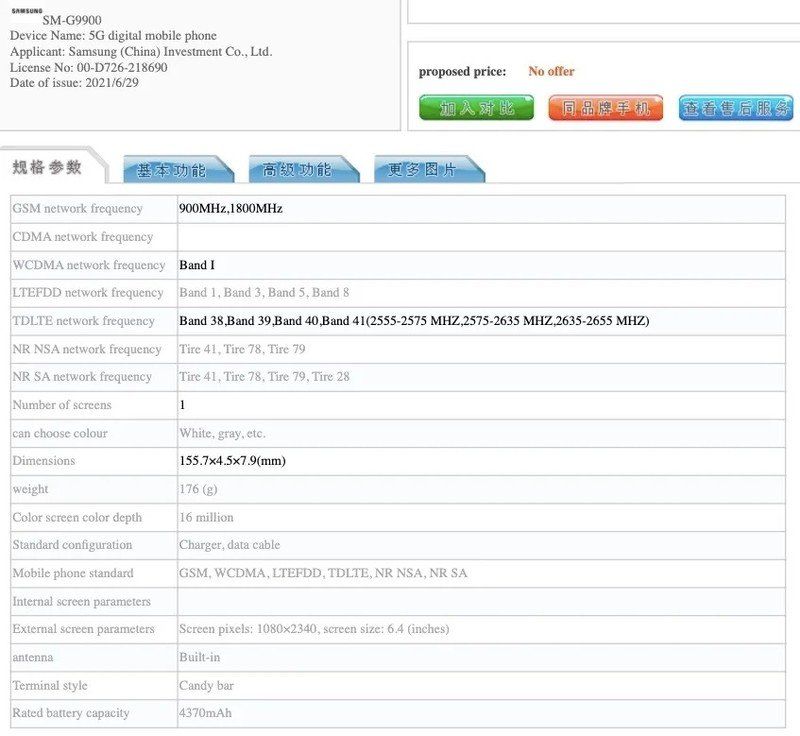Viewport: 800px width, 736px height.
Task: Click 'CDMA network frequency' label
Action: pyautogui.click(x=83, y=237)
